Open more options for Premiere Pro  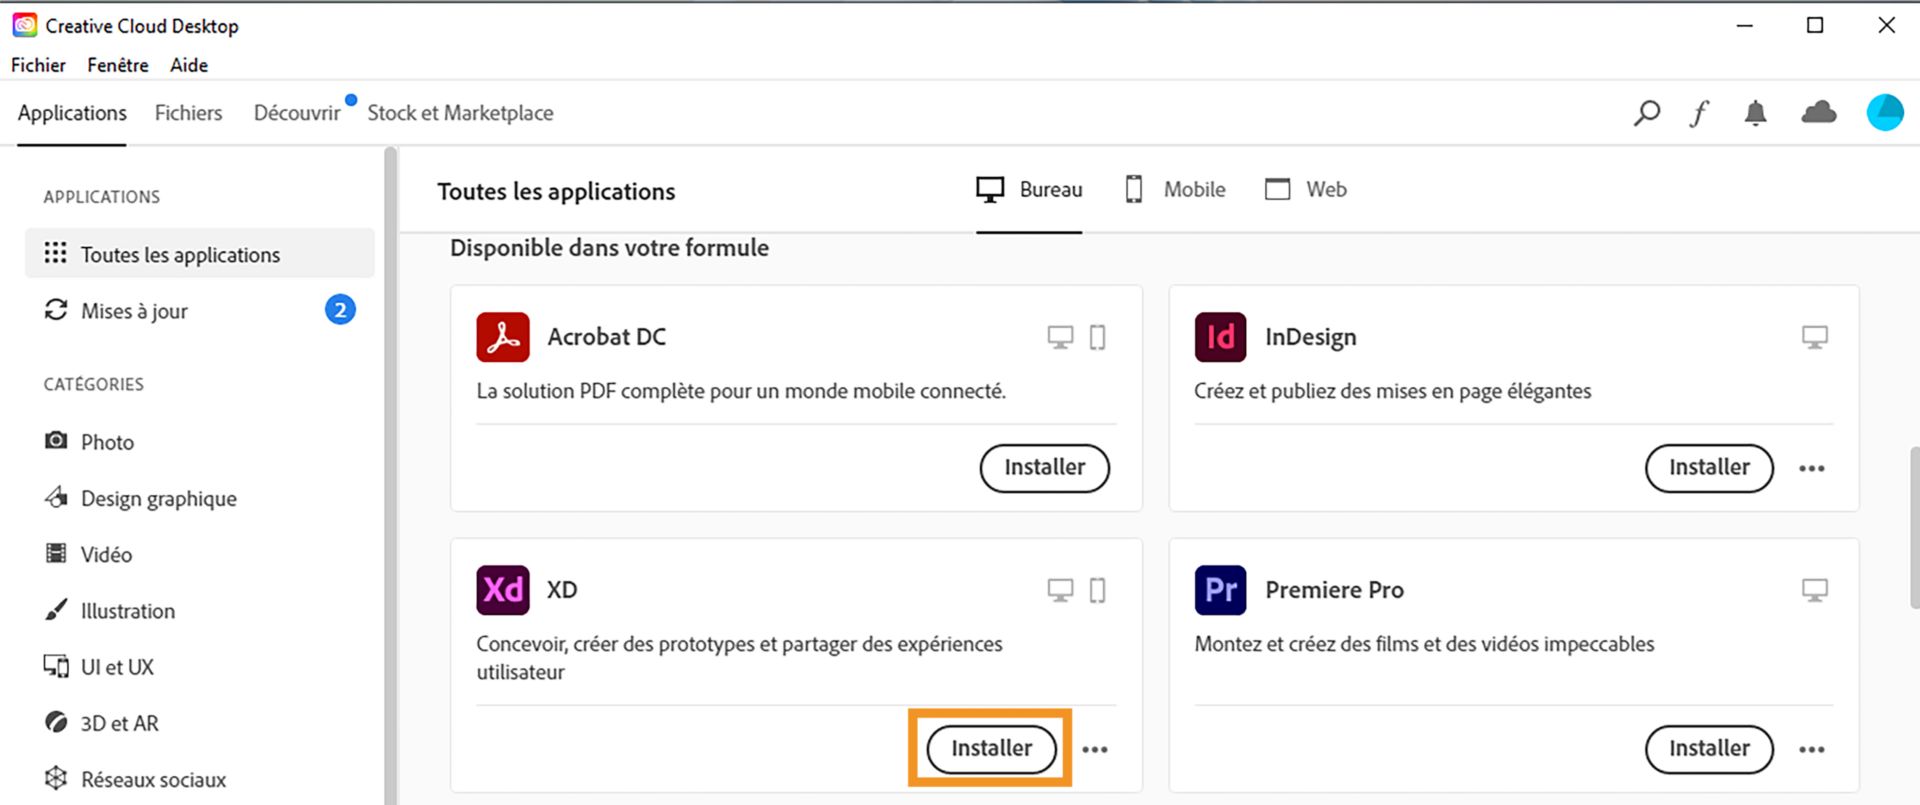point(1812,749)
